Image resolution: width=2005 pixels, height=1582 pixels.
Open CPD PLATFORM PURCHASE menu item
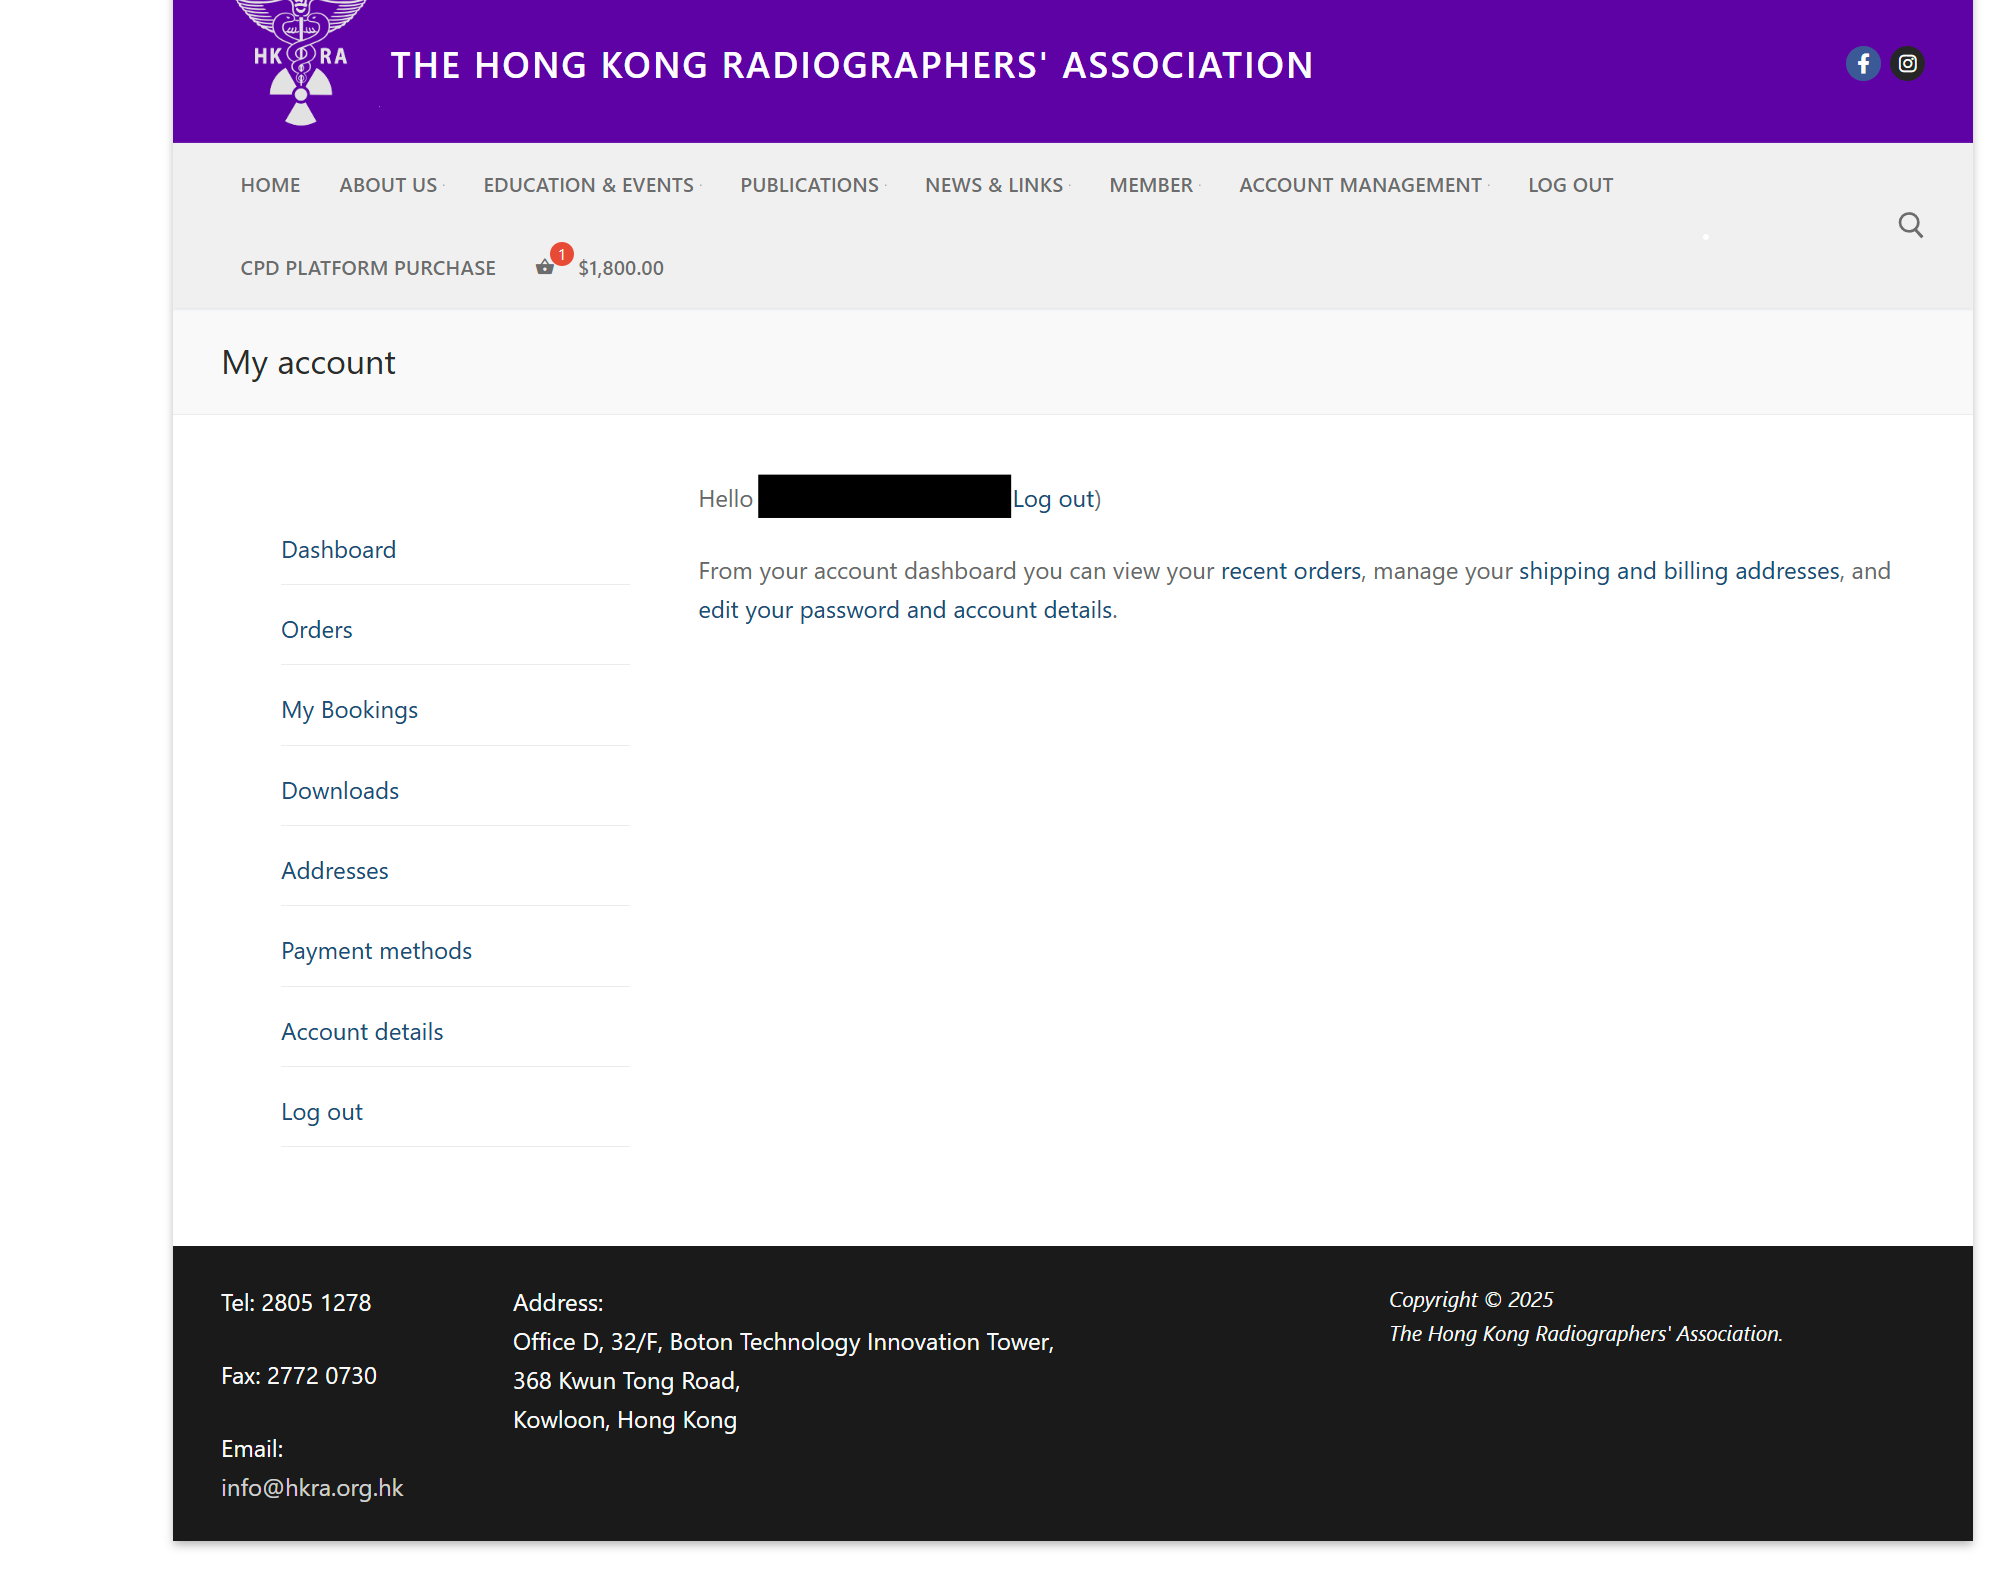point(367,267)
